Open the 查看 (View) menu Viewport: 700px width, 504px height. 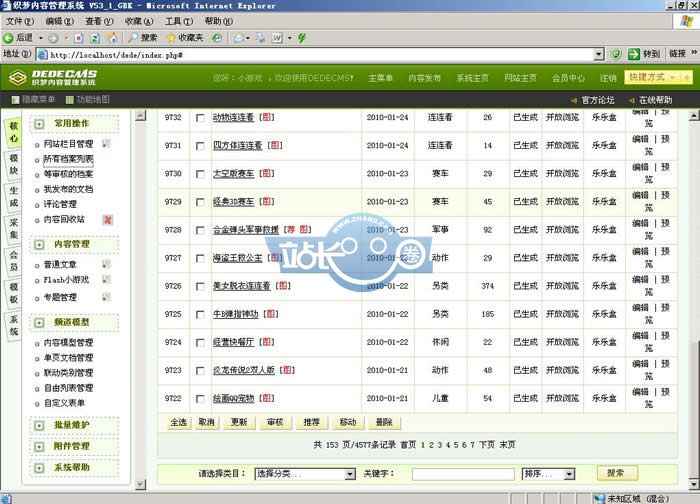[x=99, y=21]
